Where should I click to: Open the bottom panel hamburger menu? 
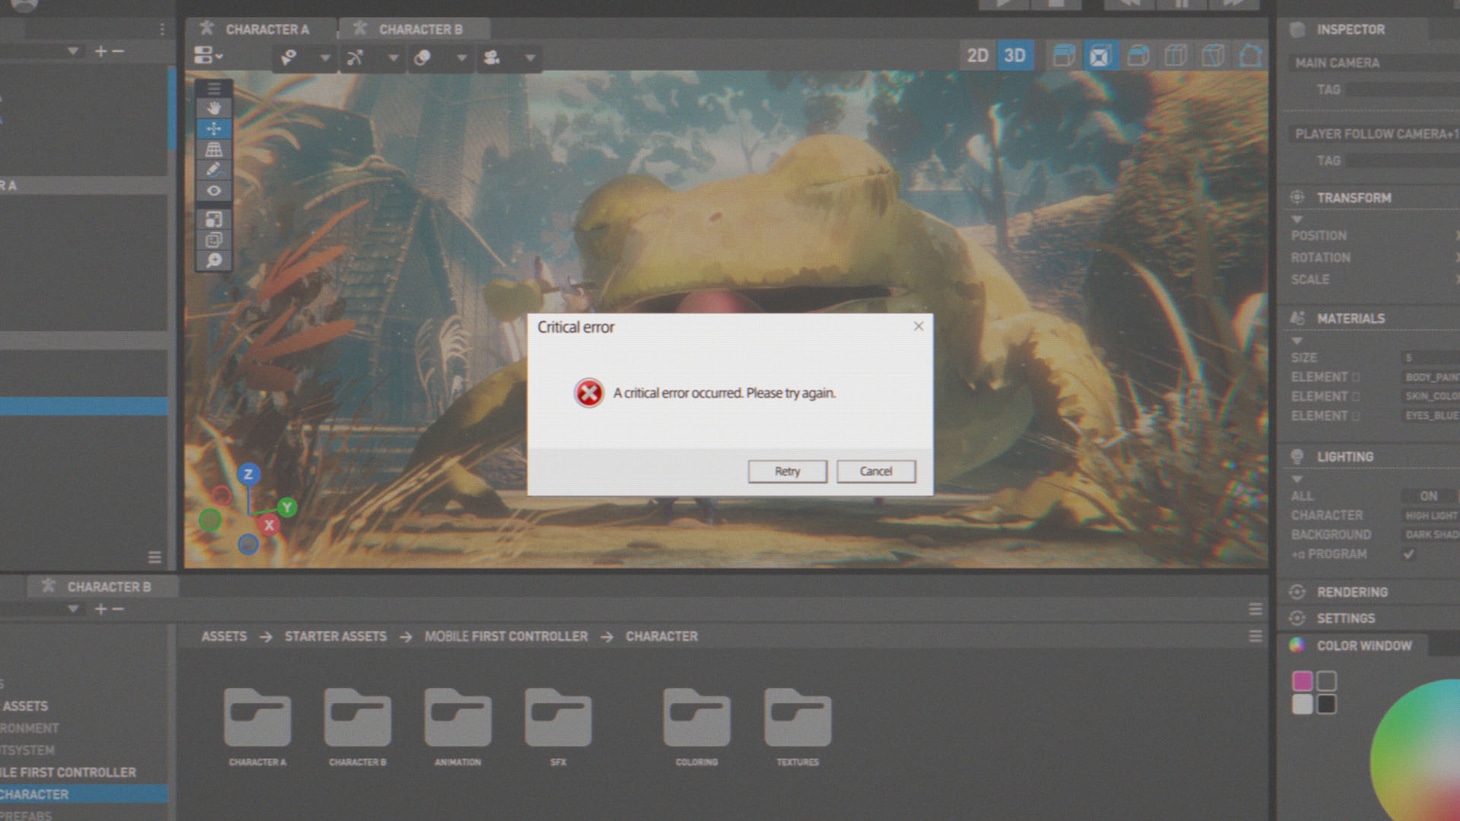coord(1255,609)
